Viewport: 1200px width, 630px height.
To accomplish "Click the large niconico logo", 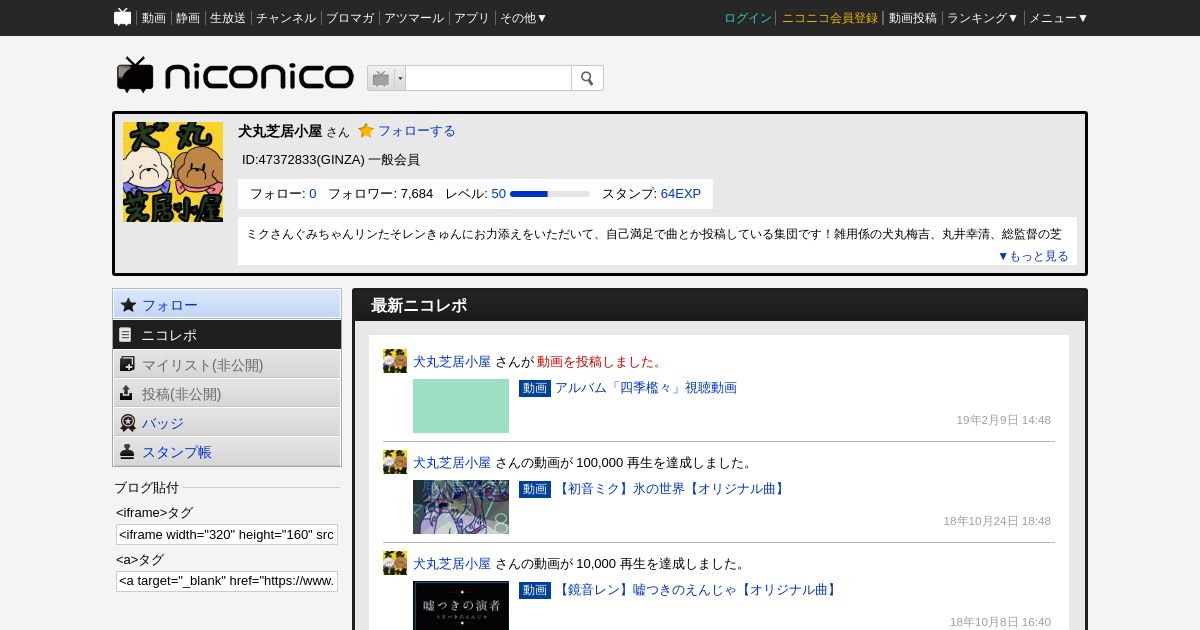I will [x=235, y=75].
